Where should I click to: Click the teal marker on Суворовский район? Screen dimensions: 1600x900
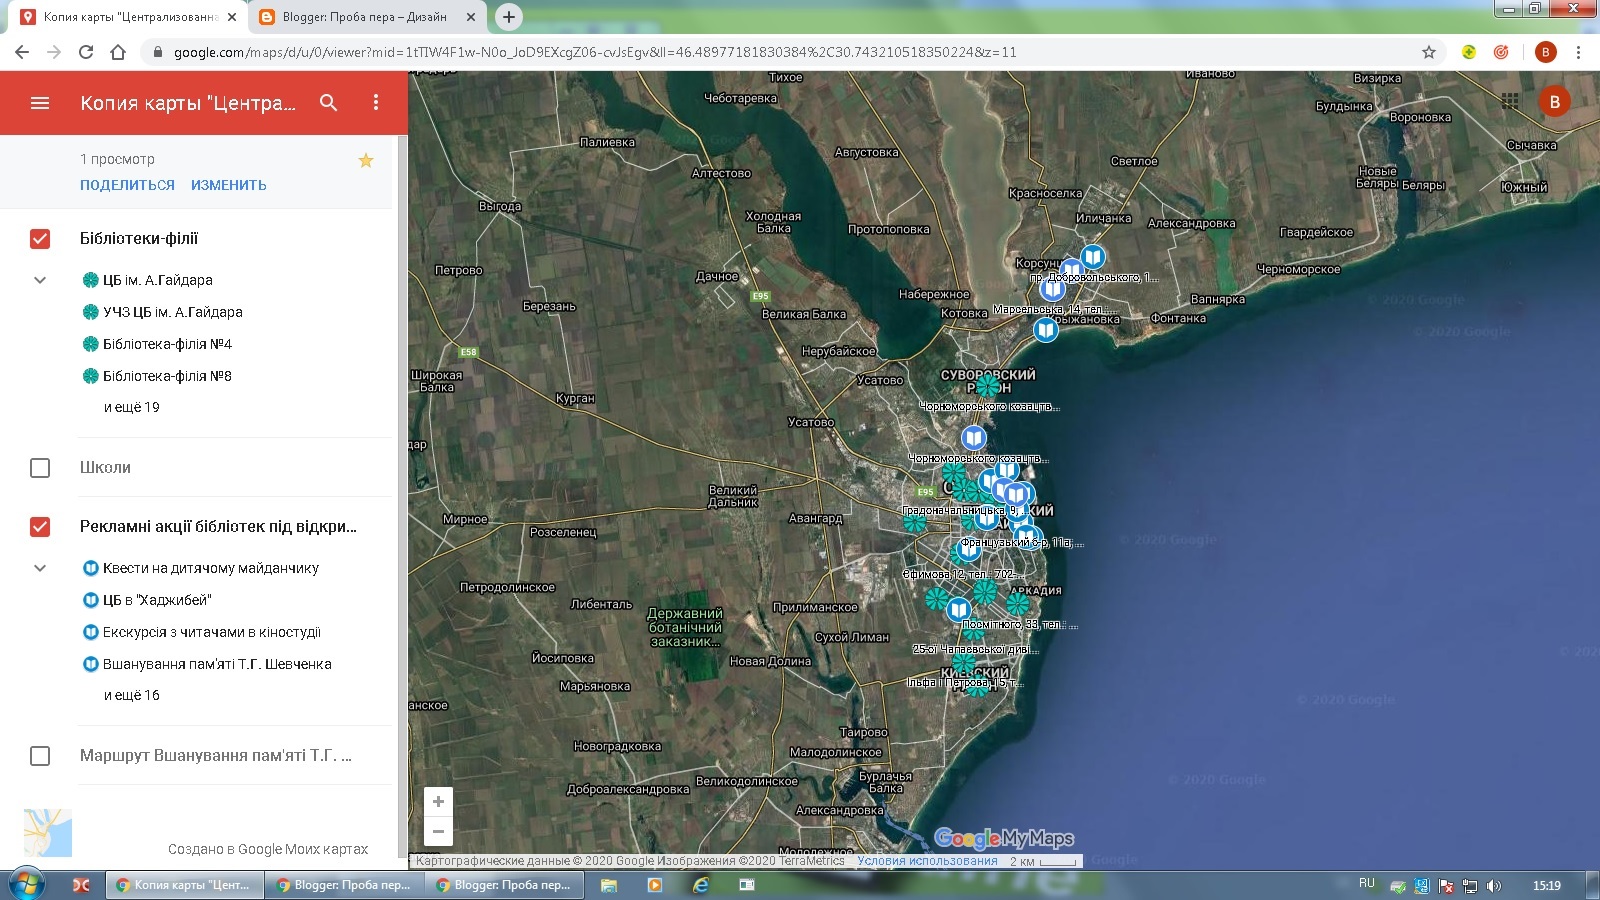(987, 385)
